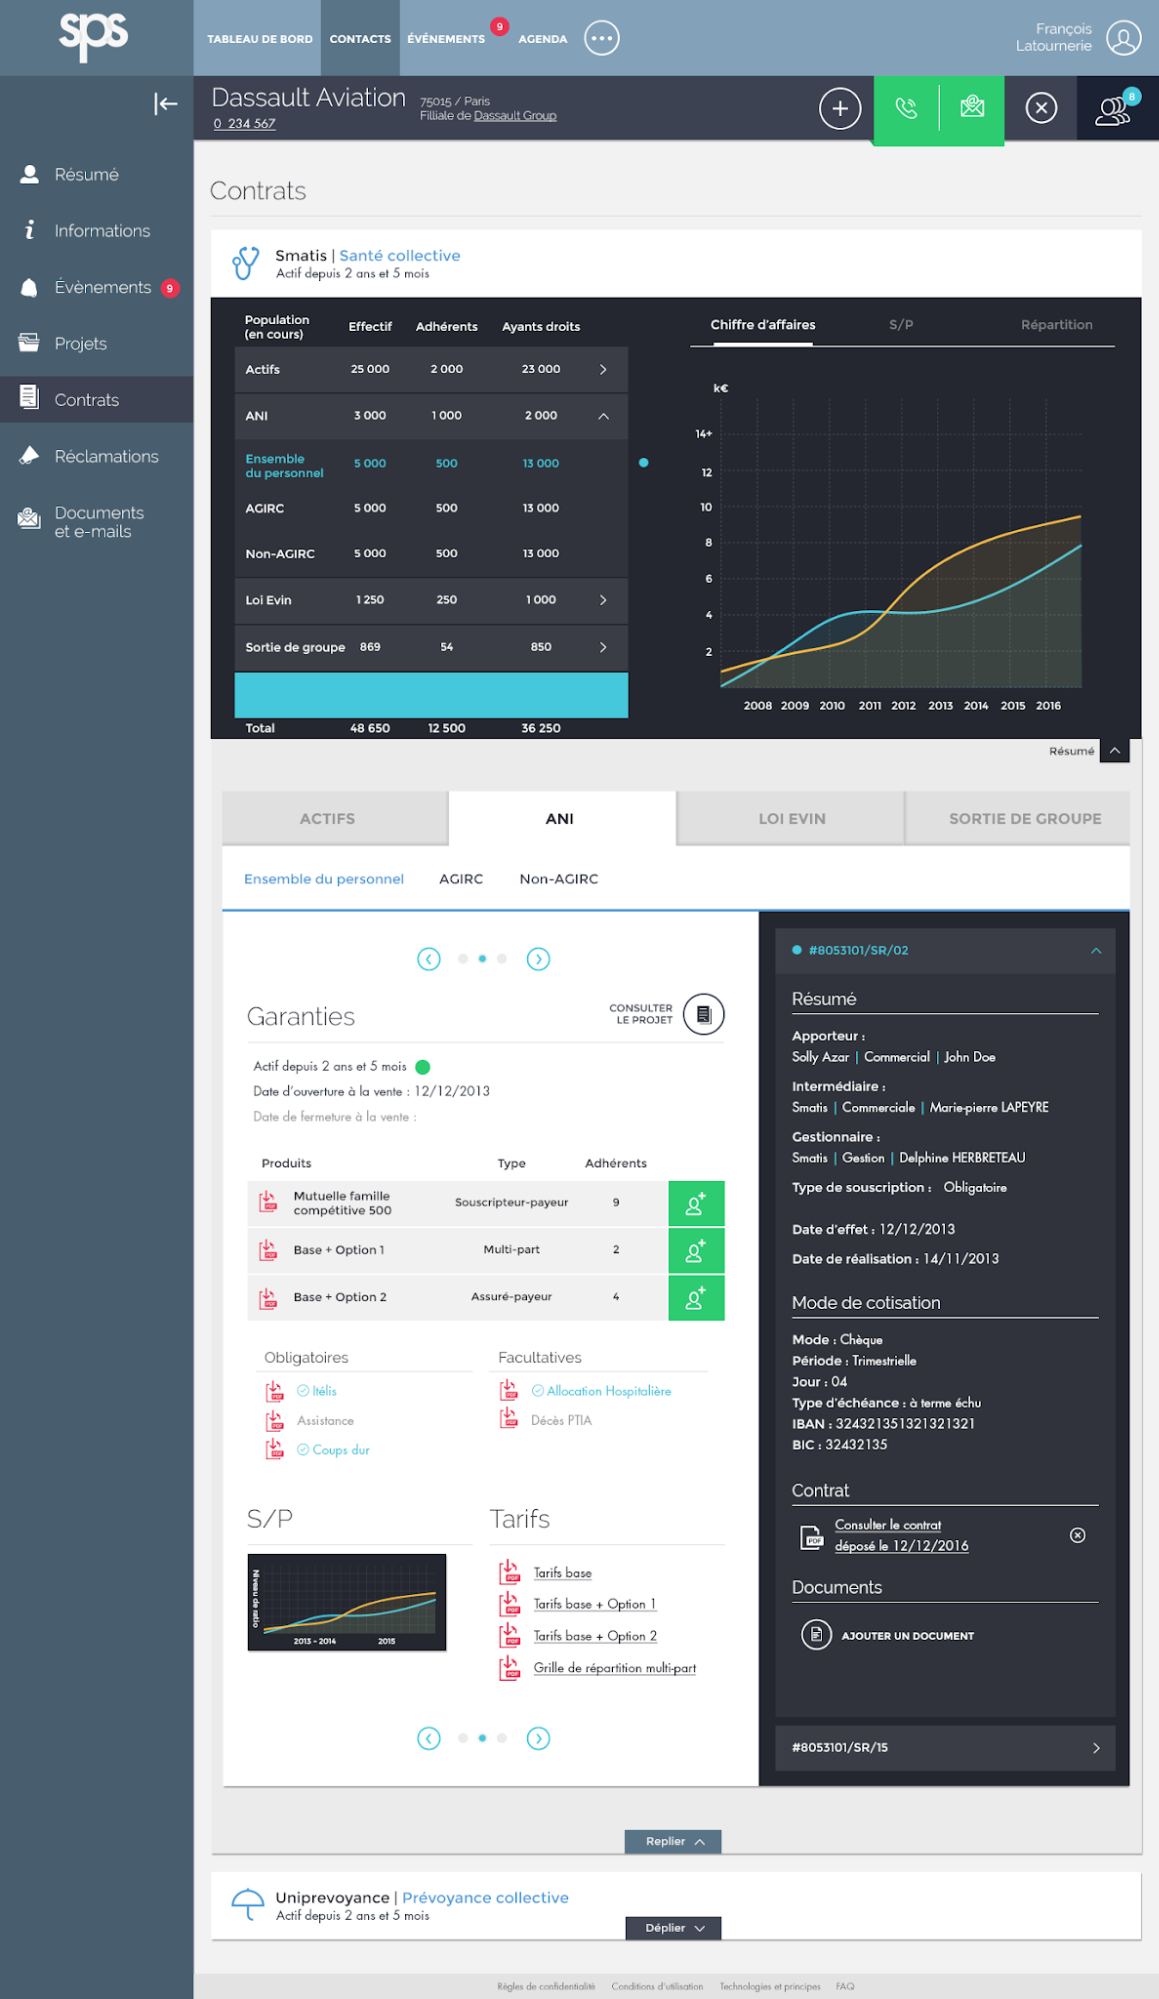Click the three-dots more menu in top bar
The width and height of the screenshot is (1159, 1999).
(x=602, y=38)
